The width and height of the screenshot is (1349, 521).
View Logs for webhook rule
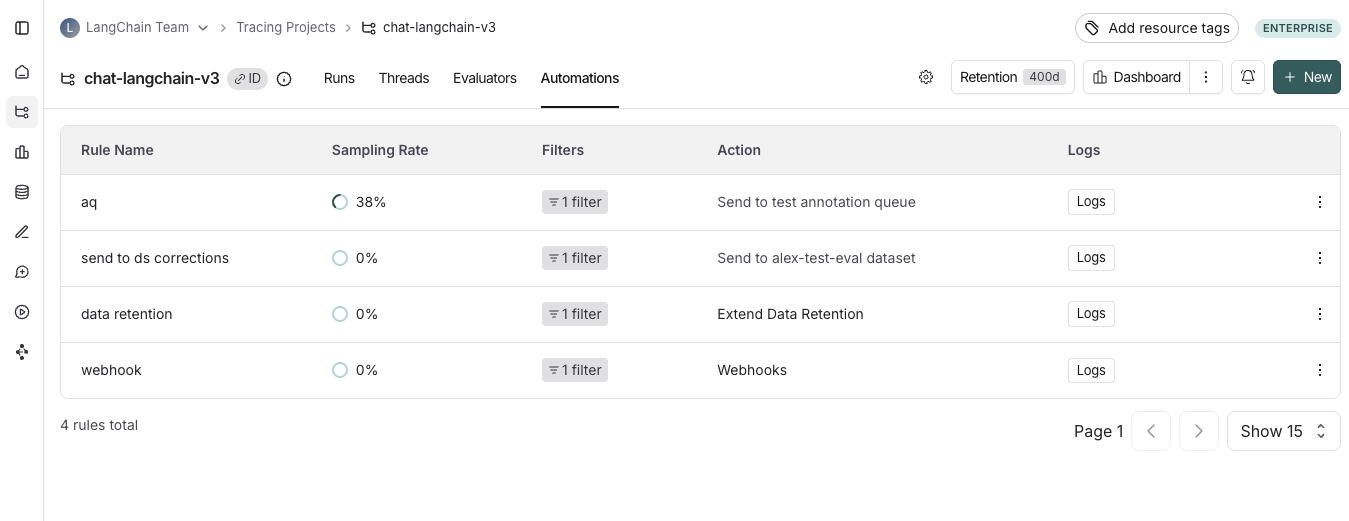click(x=1090, y=370)
